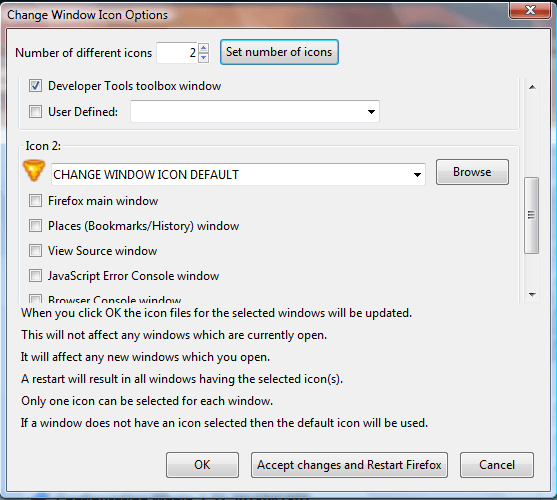Browse for an Icon 2 file
The height and width of the screenshot is (500, 557).
(472, 172)
